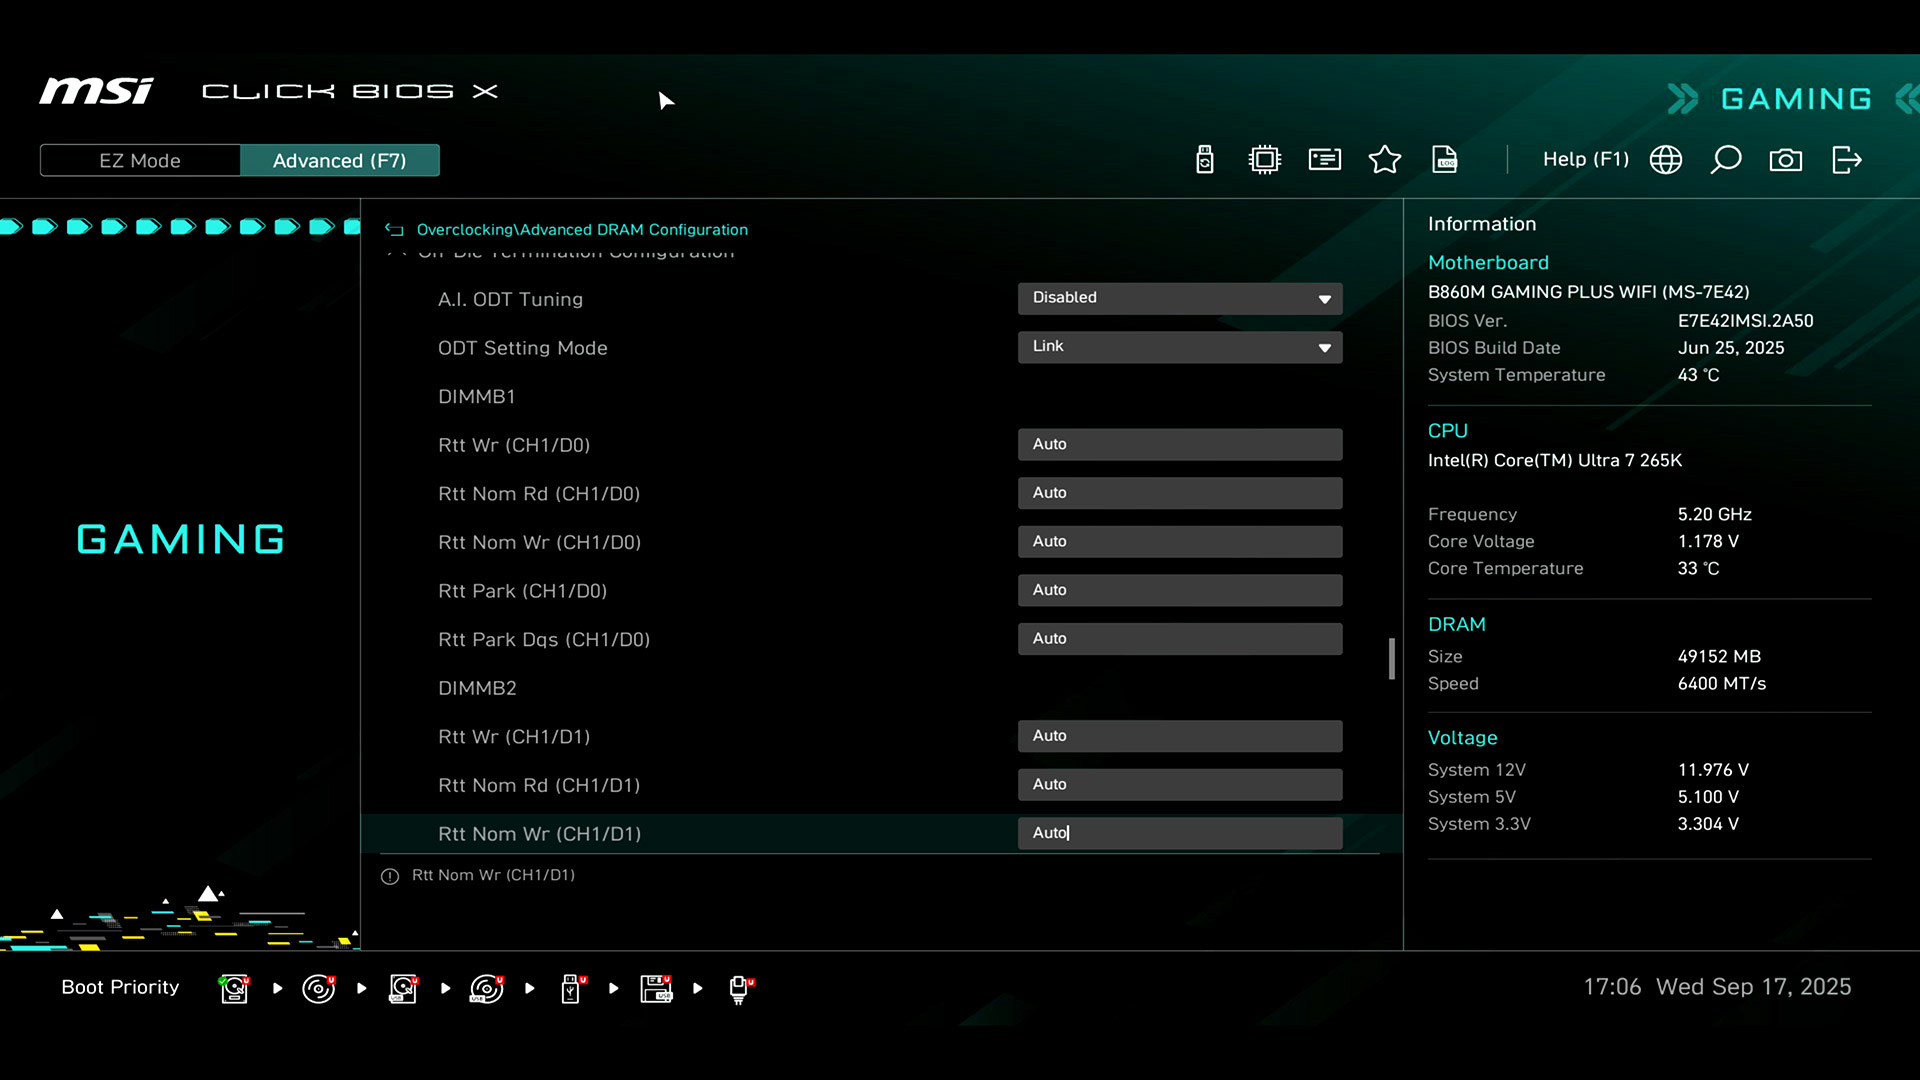The image size is (1920, 1080).
Task: Open A.I. ODT Tuning dropdown
Action: (x=1180, y=298)
